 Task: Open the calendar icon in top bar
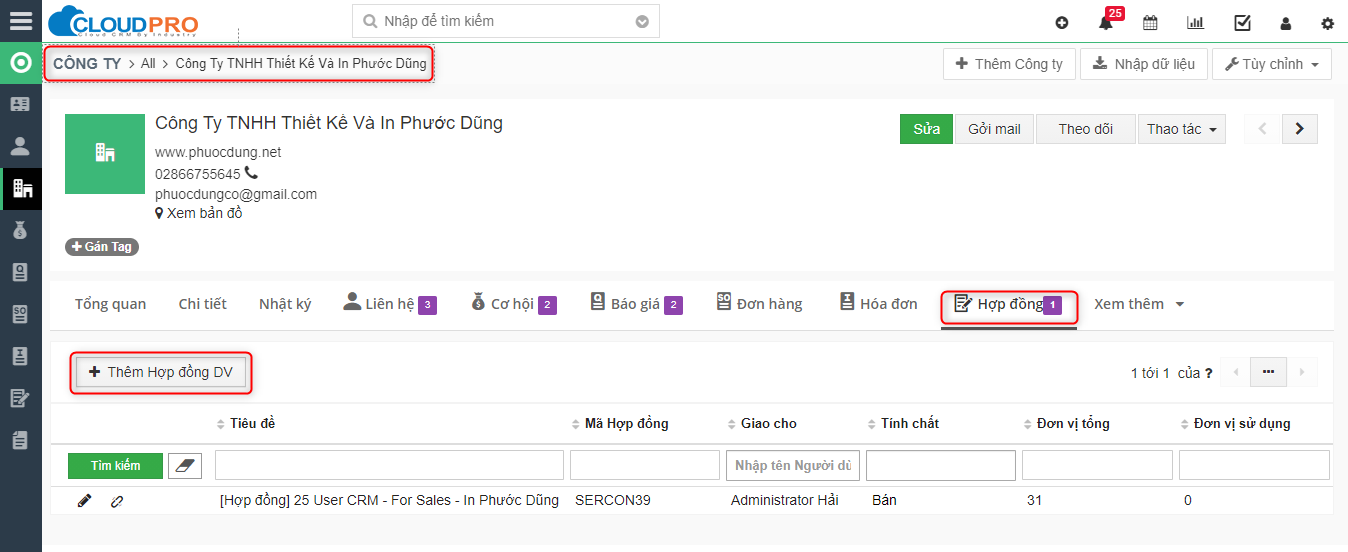pyautogui.click(x=1150, y=23)
